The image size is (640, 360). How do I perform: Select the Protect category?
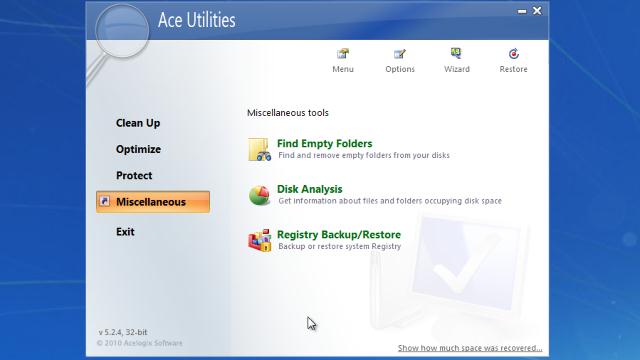tap(134, 176)
